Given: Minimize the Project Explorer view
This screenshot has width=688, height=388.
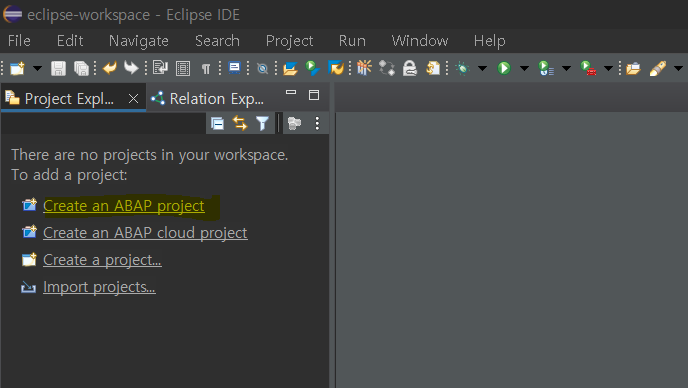Looking at the screenshot, I should pyautogui.click(x=291, y=93).
